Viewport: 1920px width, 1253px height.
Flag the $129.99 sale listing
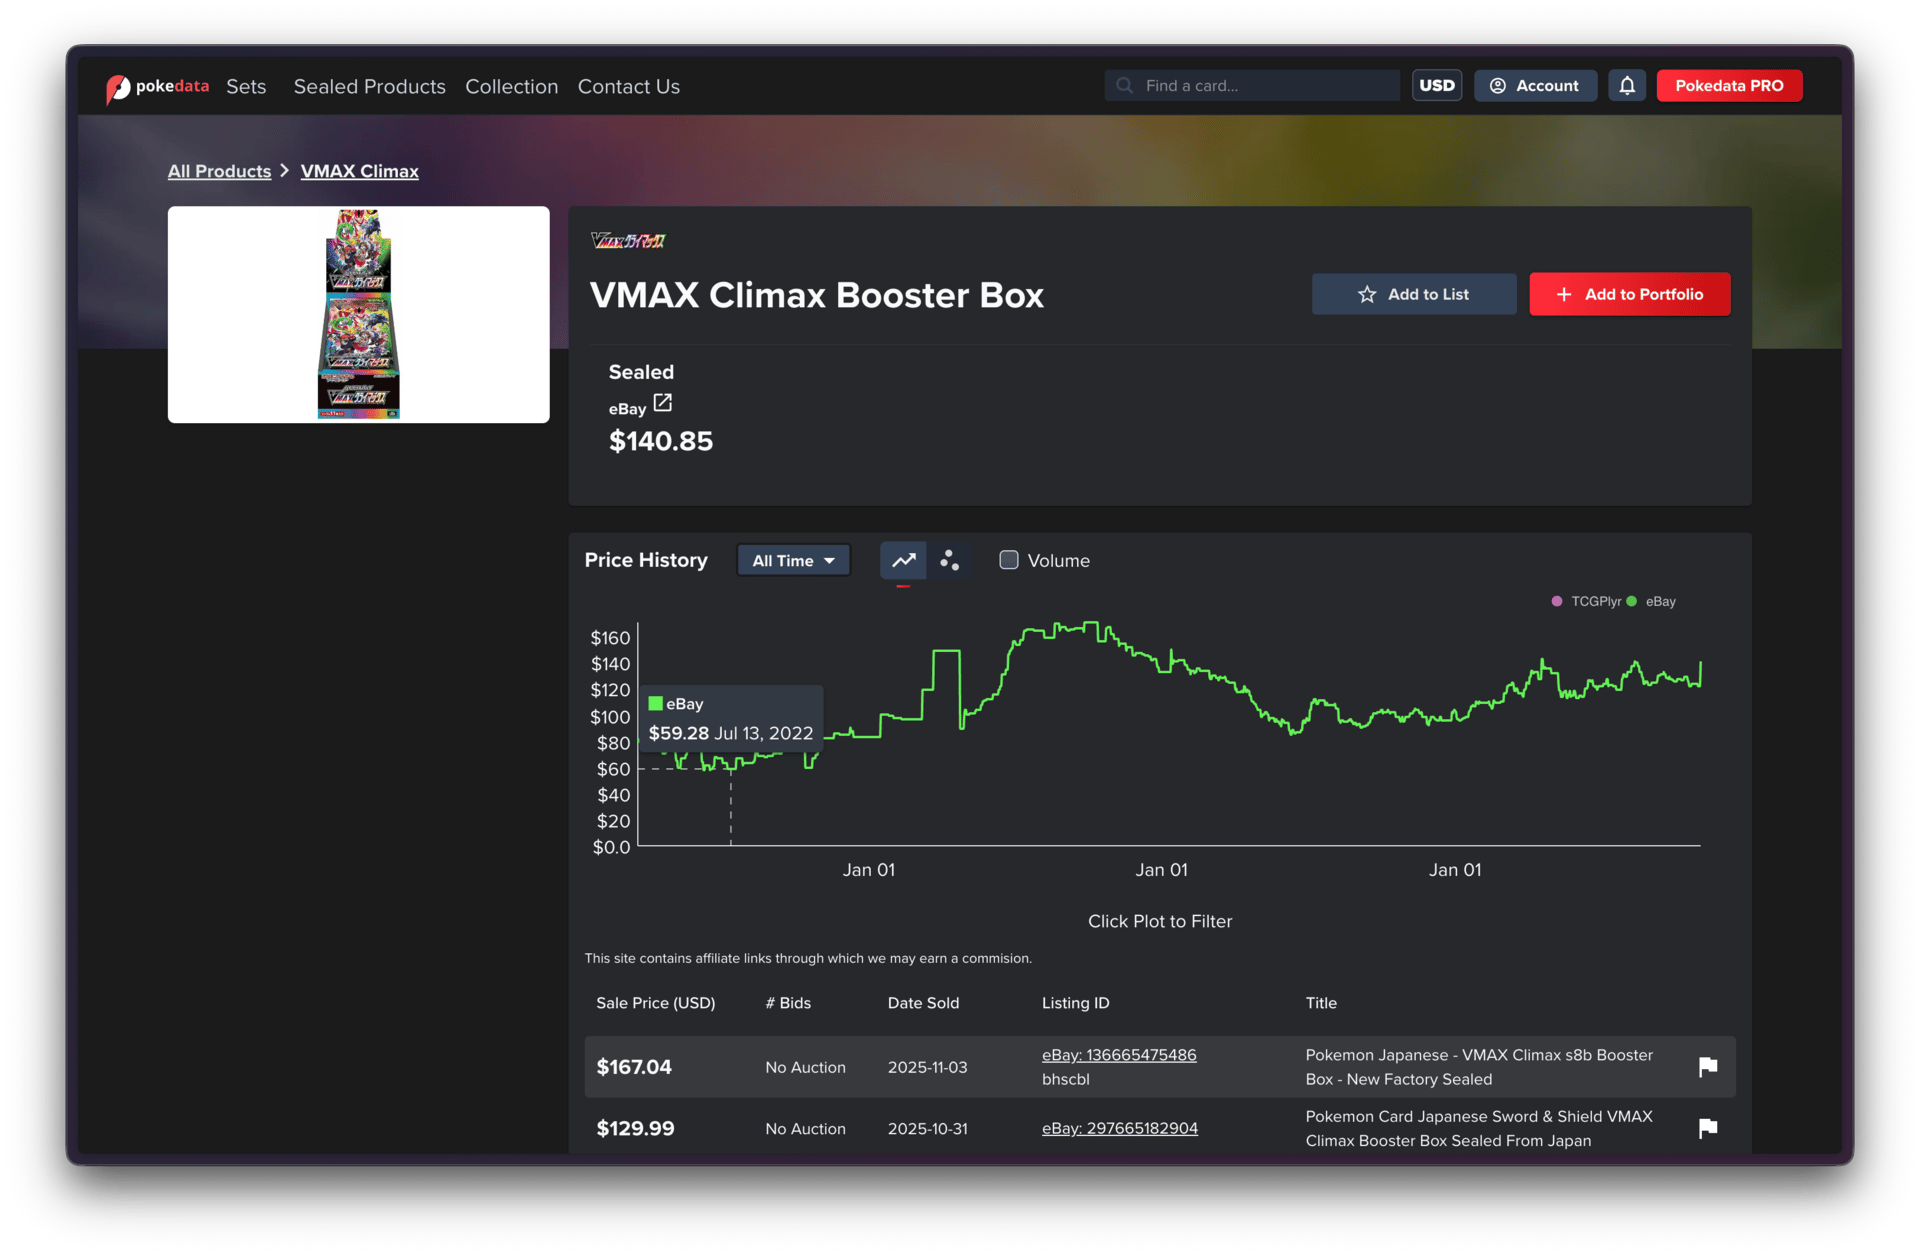1708,1129
